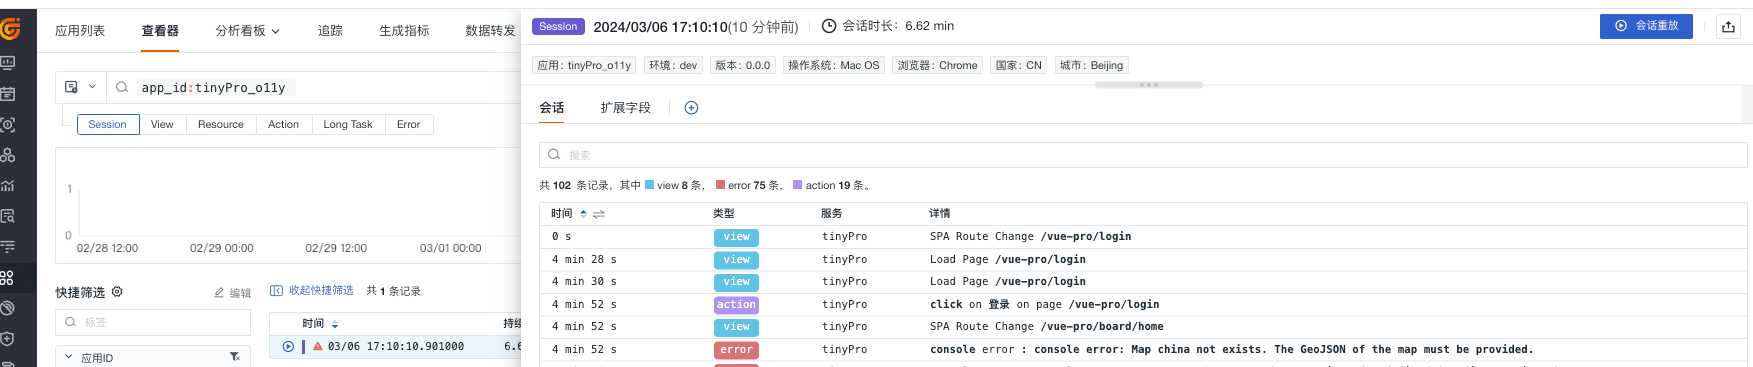The image size is (1753, 367).
Task: Click the clock icon beside 会话时长
Action: pyautogui.click(x=829, y=26)
